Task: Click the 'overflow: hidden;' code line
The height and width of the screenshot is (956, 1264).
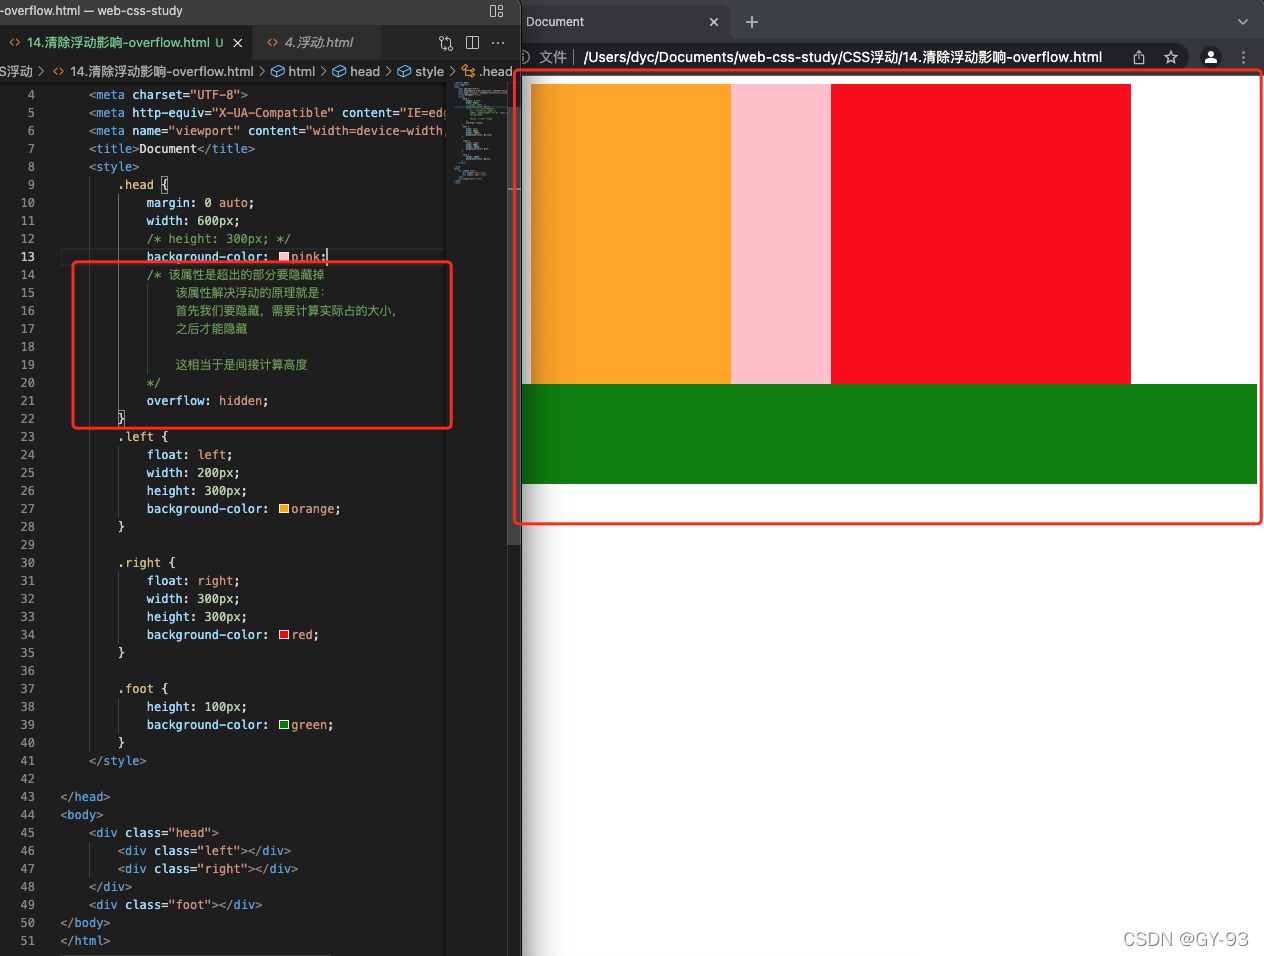Action: tap(207, 401)
